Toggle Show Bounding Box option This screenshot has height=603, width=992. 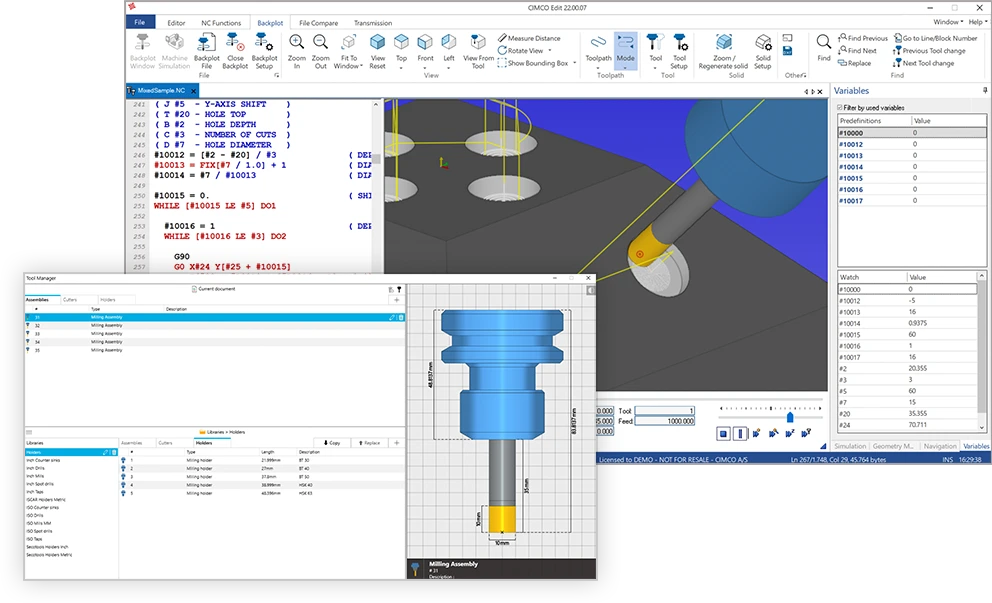click(x=533, y=63)
